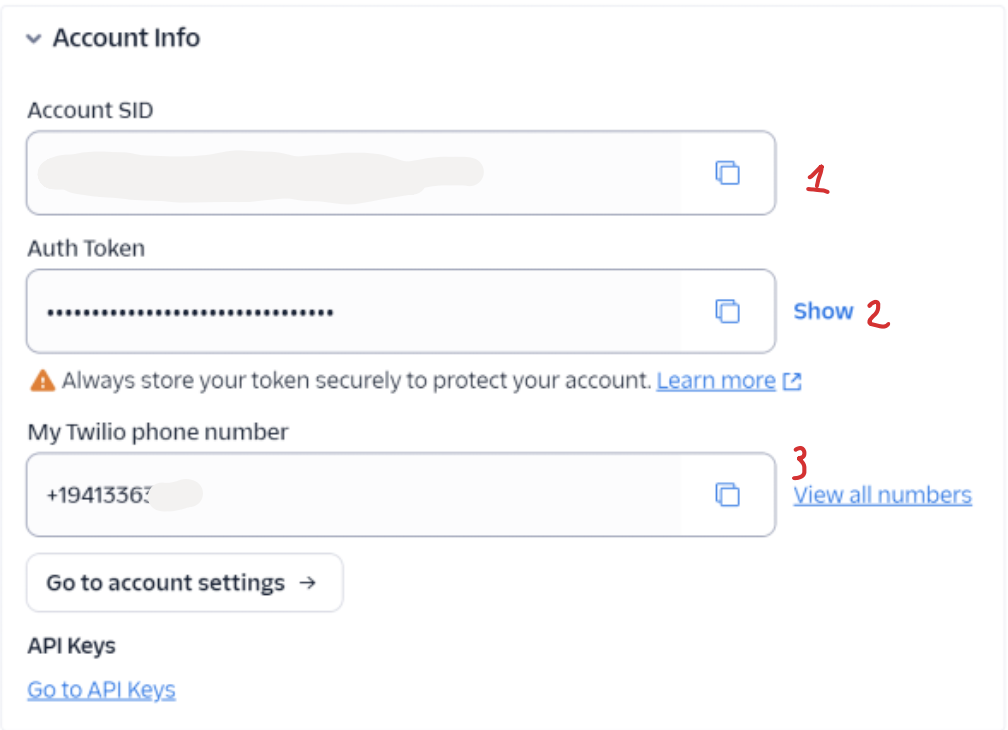Click inside the Account SID field
This screenshot has height=730, width=1008.
click(x=350, y=173)
